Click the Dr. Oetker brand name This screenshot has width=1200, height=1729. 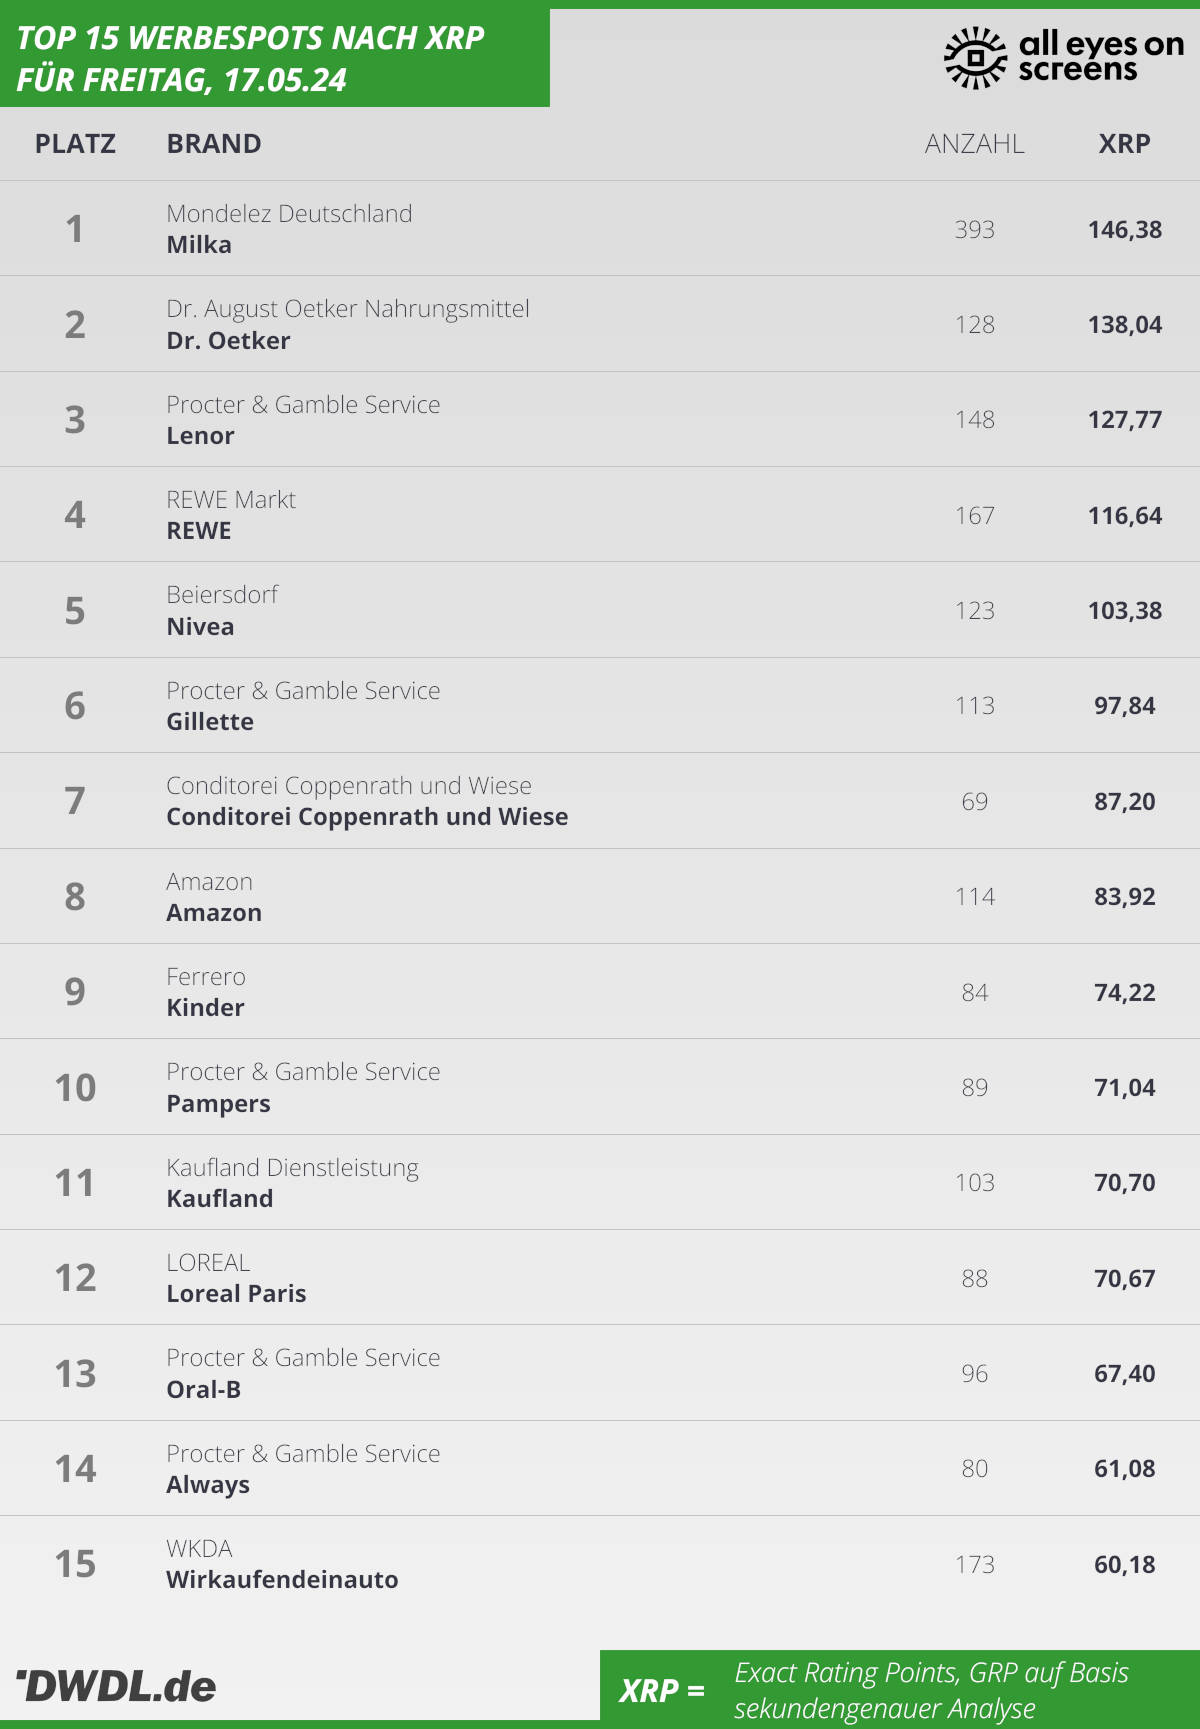point(228,341)
